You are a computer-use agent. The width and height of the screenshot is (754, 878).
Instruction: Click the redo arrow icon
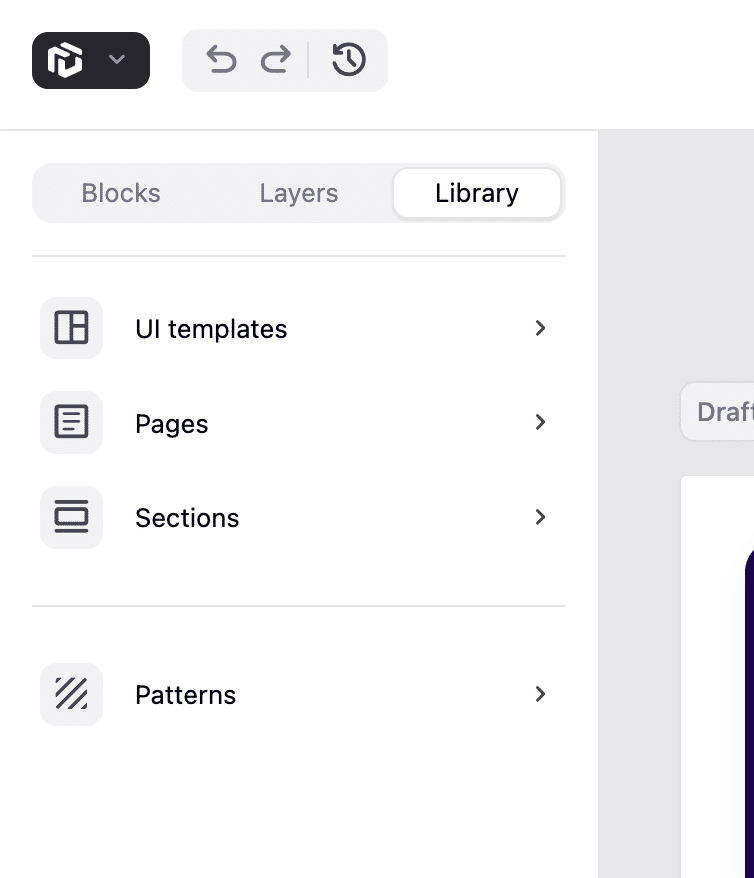[x=275, y=60]
